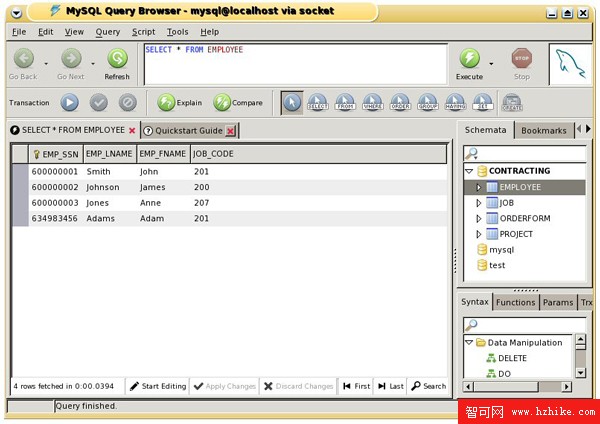Select the SELECT query builder tool
The height and width of the screenshot is (424, 600).
(318, 103)
